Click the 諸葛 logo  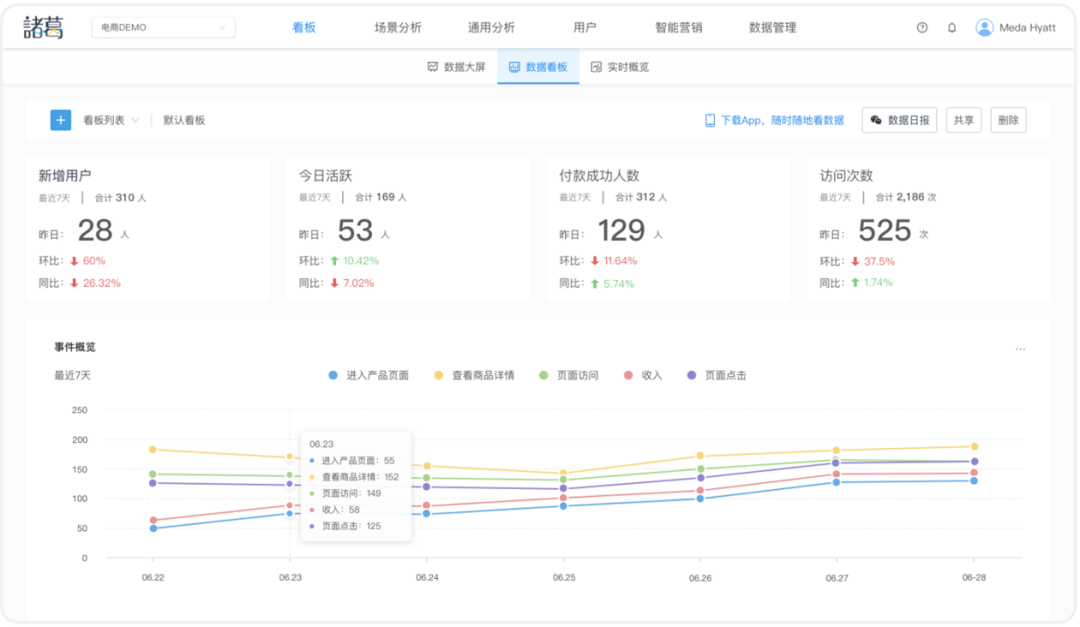click(x=44, y=28)
